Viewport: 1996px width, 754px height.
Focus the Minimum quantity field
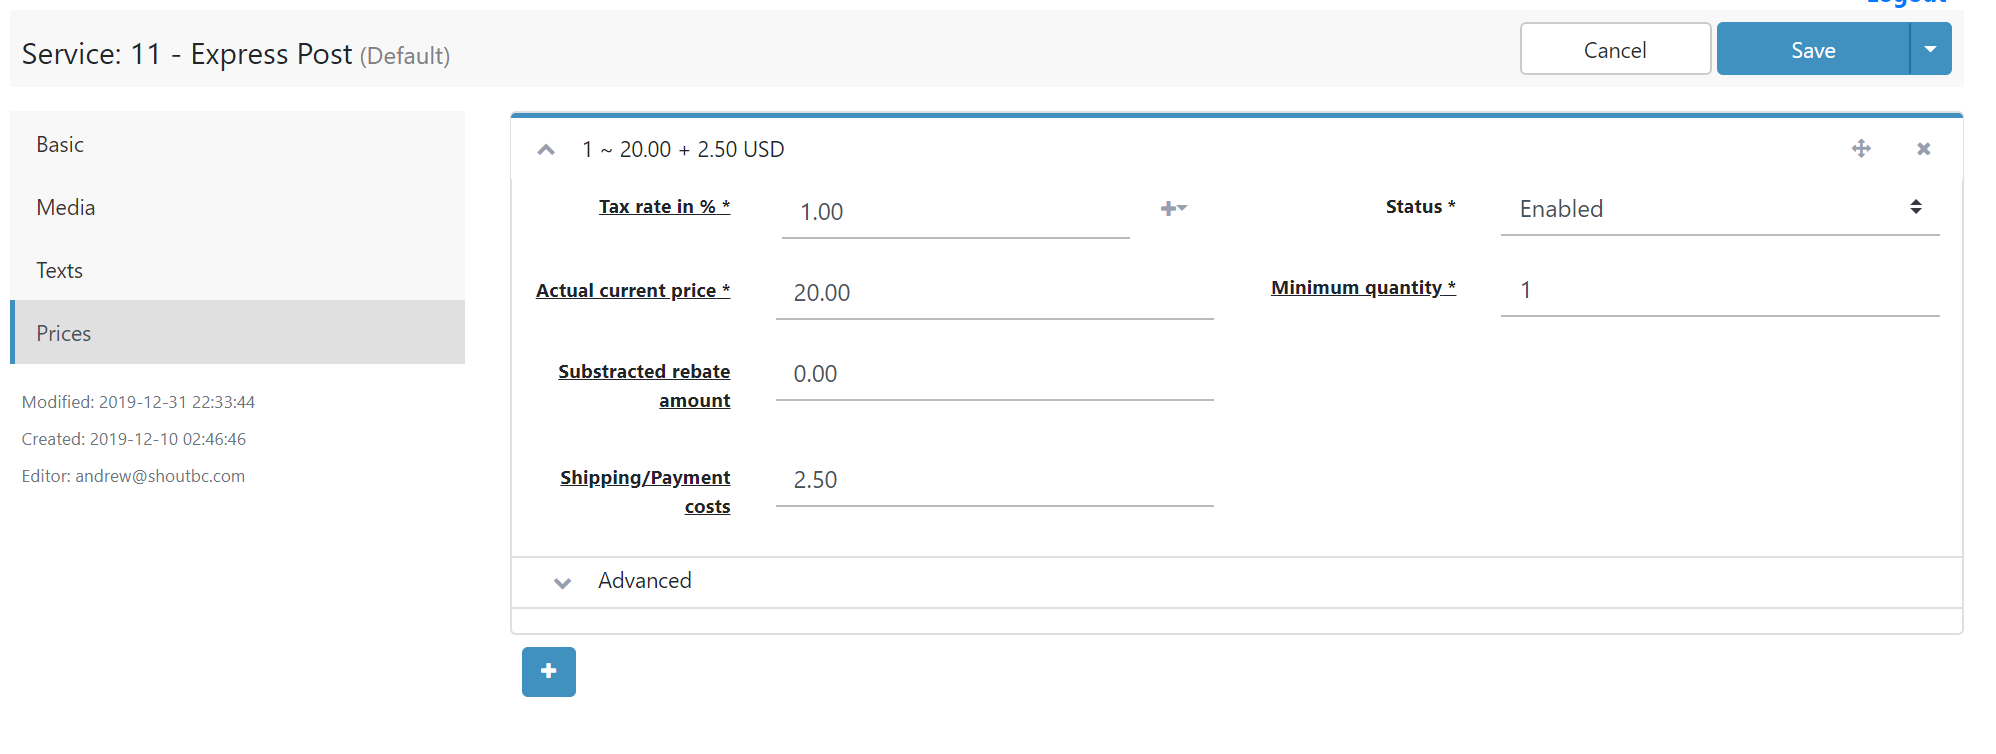tap(1720, 290)
